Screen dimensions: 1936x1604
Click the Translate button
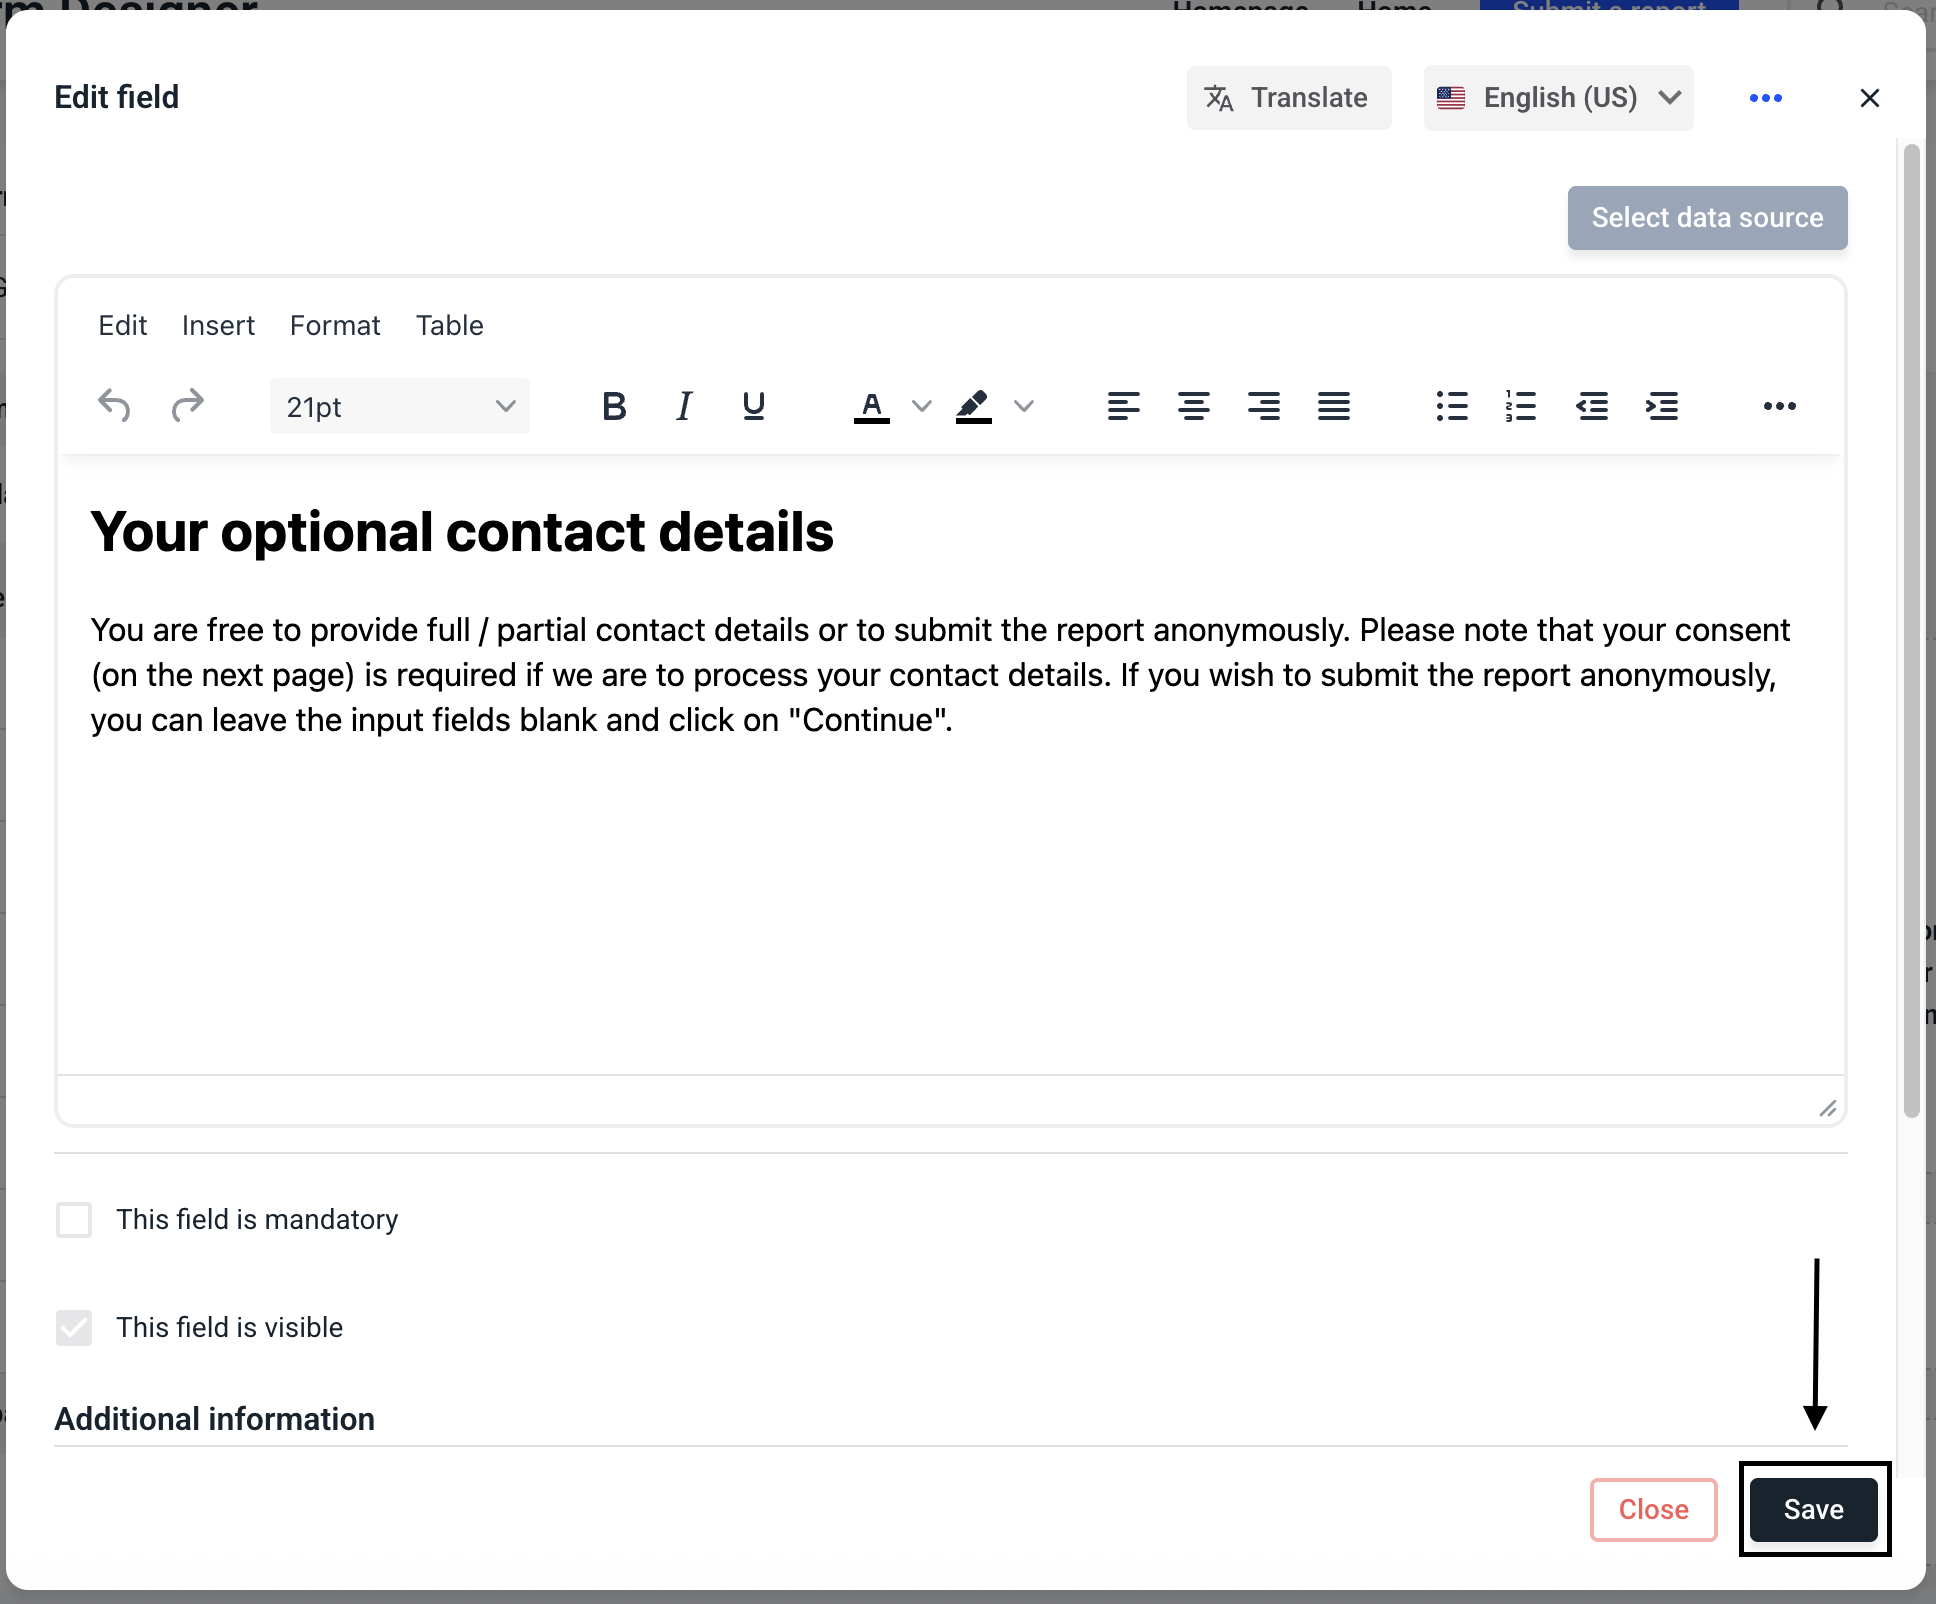pos(1288,98)
